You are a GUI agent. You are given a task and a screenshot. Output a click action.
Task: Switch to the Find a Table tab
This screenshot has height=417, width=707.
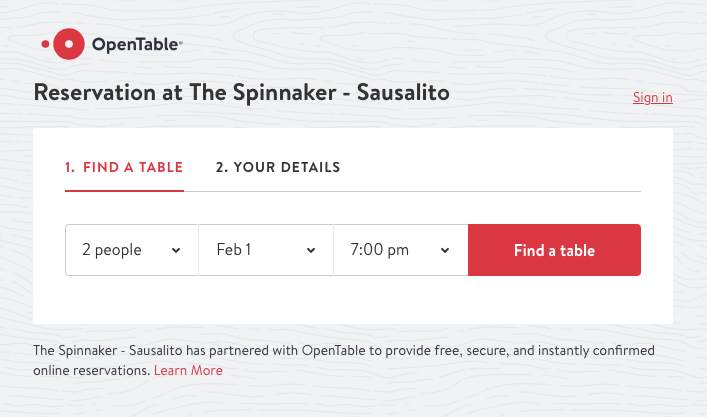coord(124,168)
